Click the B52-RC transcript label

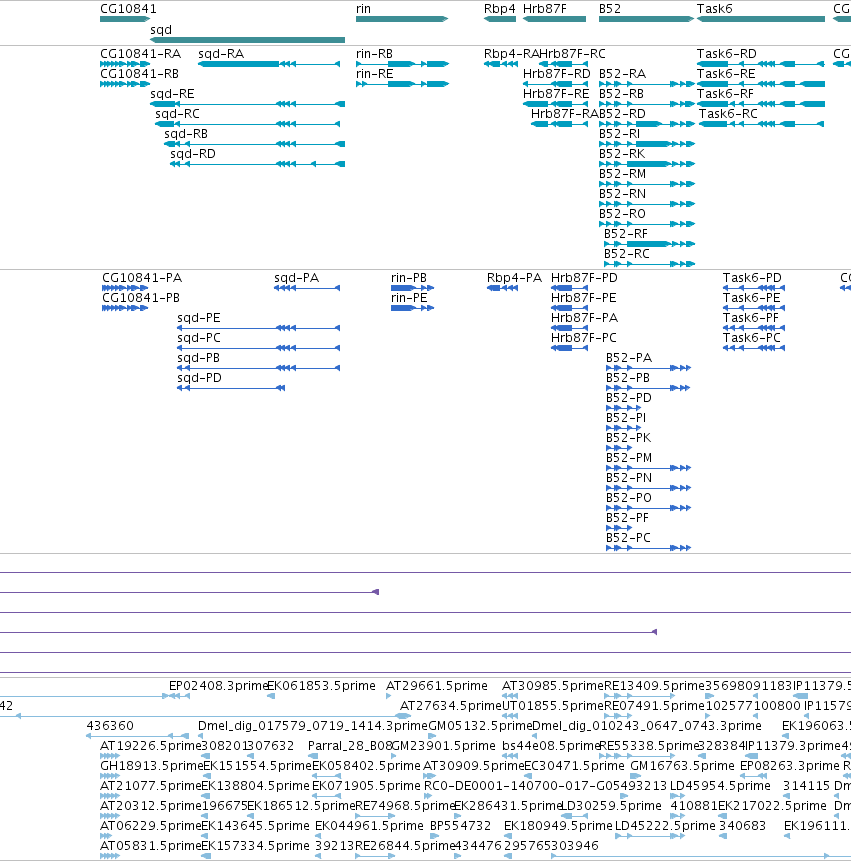pos(627,253)
